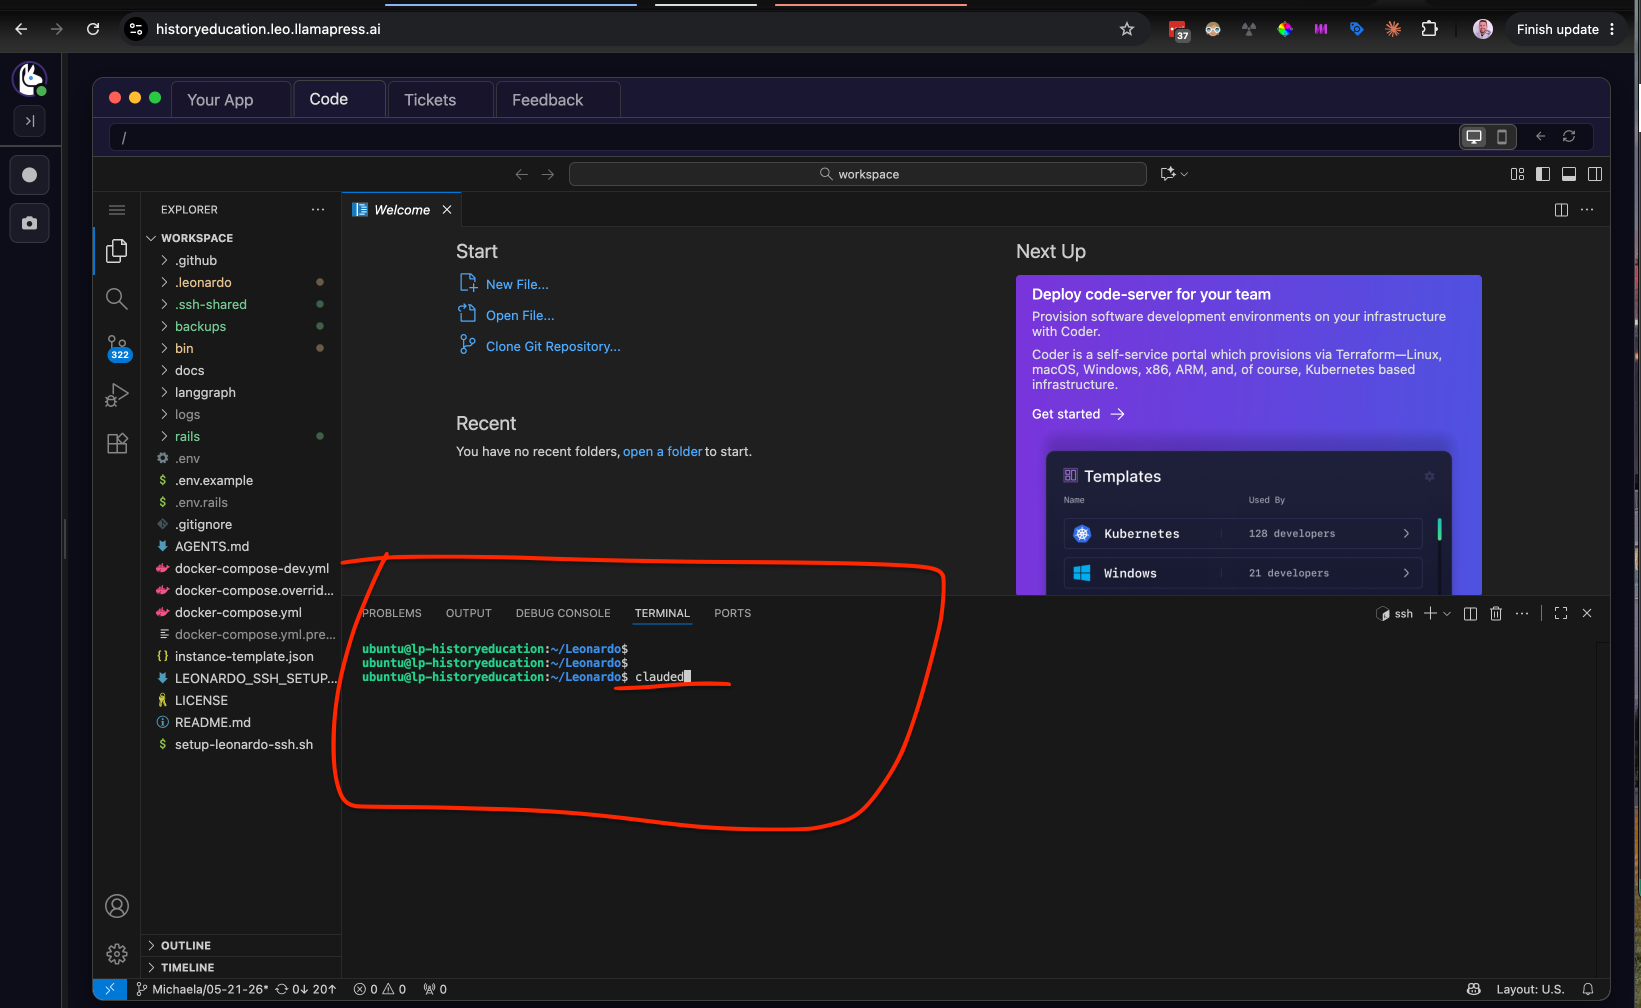
Task: Expand the rails folder
Action: 187,436
